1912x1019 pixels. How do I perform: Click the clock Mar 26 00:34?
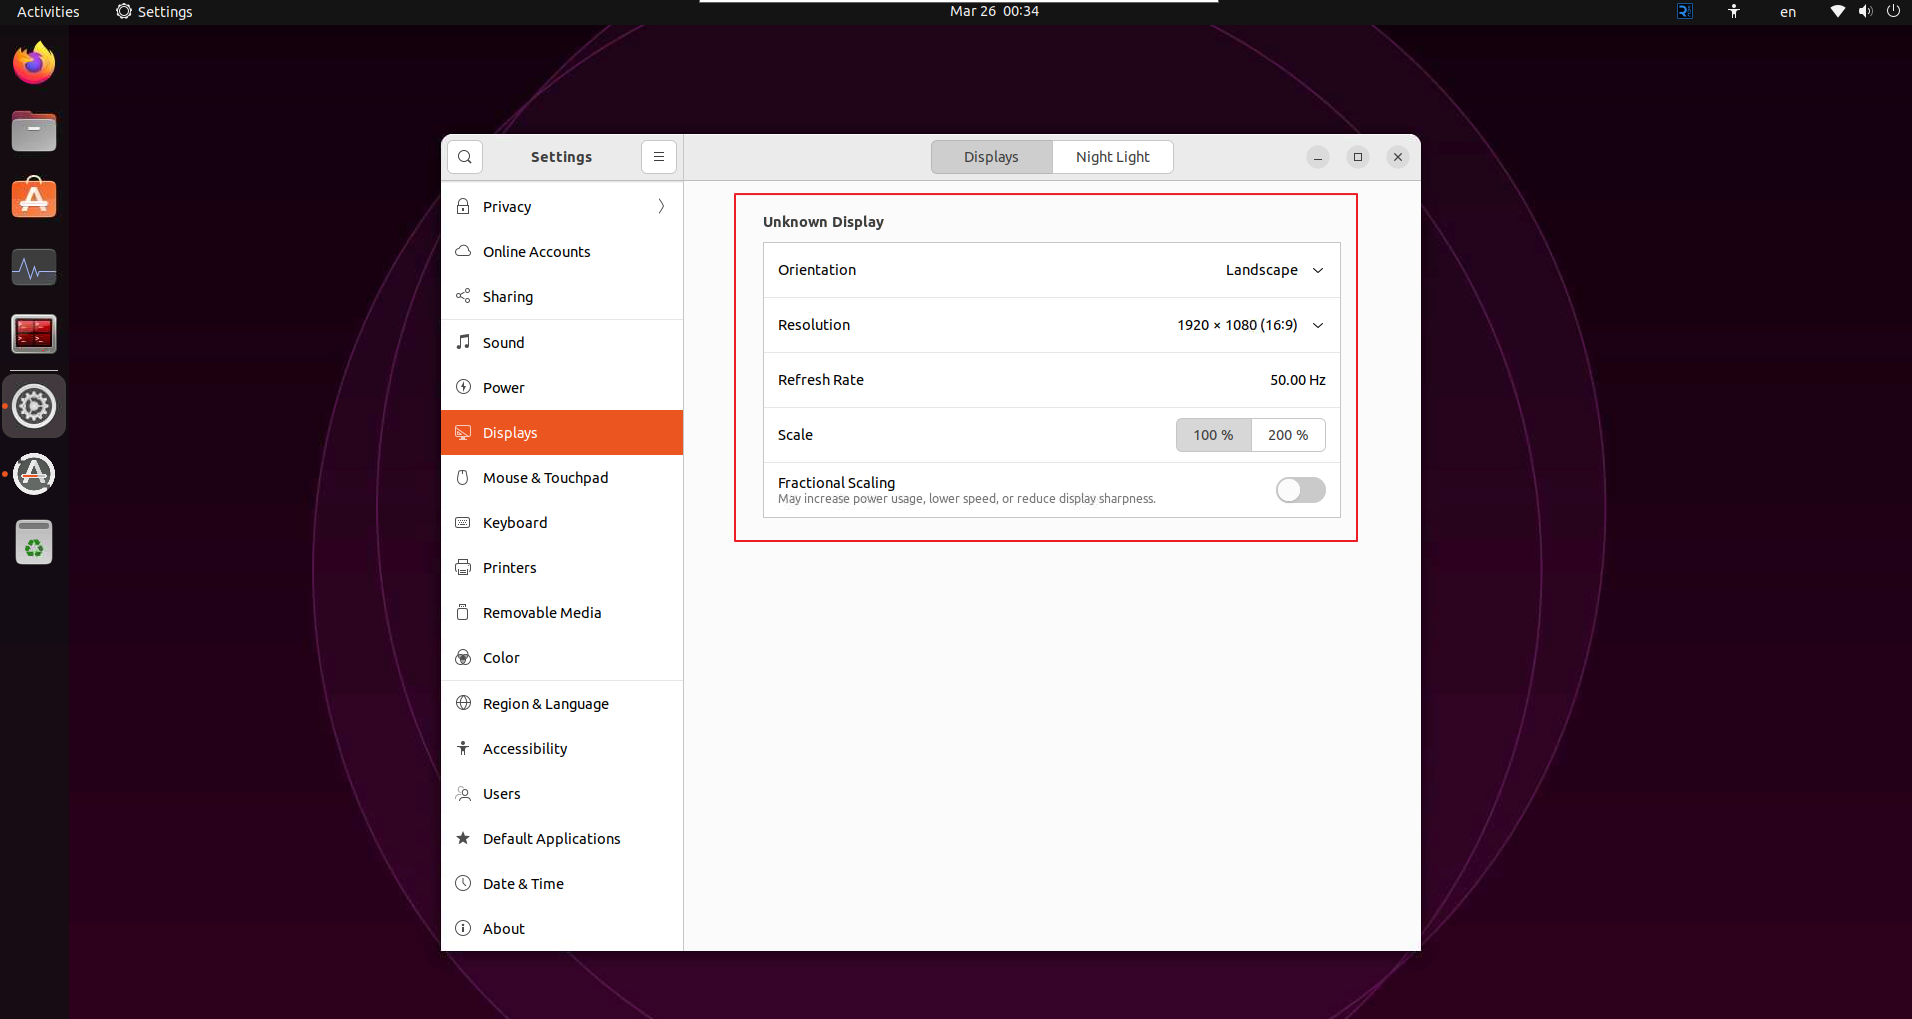click(x=994, y=12)
